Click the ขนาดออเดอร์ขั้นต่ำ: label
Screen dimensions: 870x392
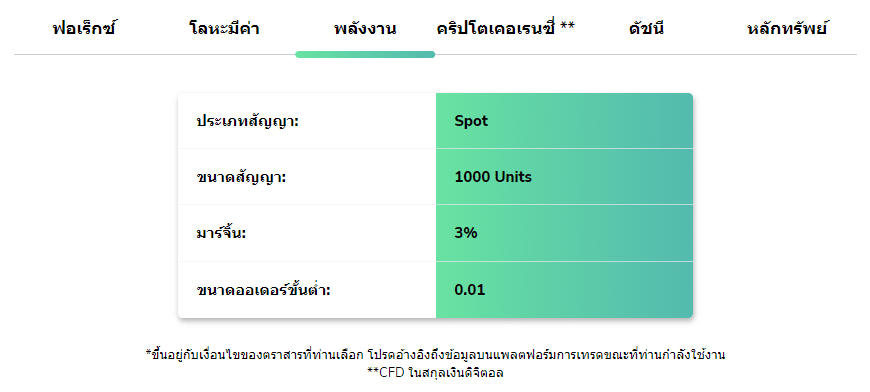click(263, 289)
